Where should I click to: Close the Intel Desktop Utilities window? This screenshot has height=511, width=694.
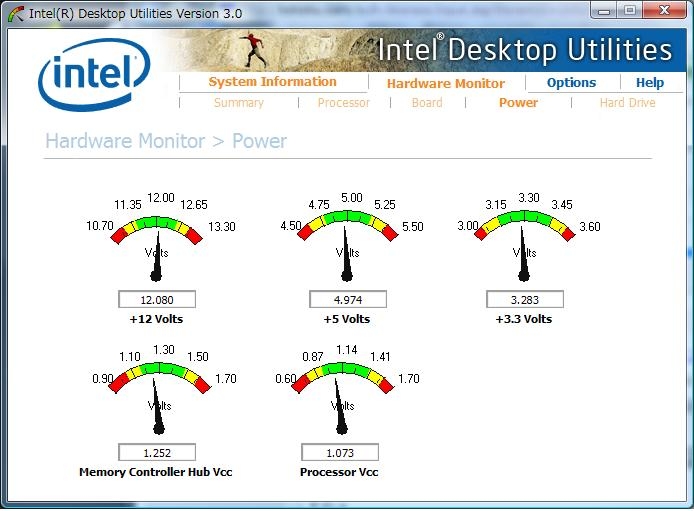pyautogui.click(x=664, y=11)
